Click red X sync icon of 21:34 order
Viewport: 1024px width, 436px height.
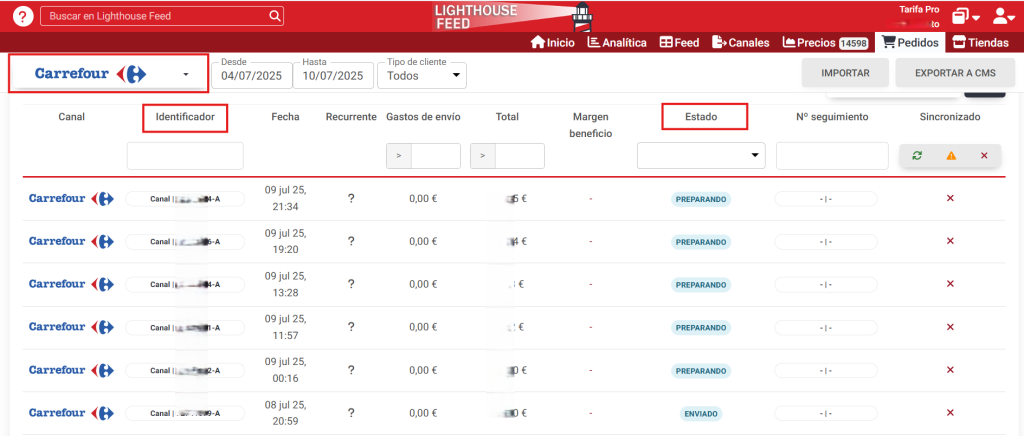[950, 198]
